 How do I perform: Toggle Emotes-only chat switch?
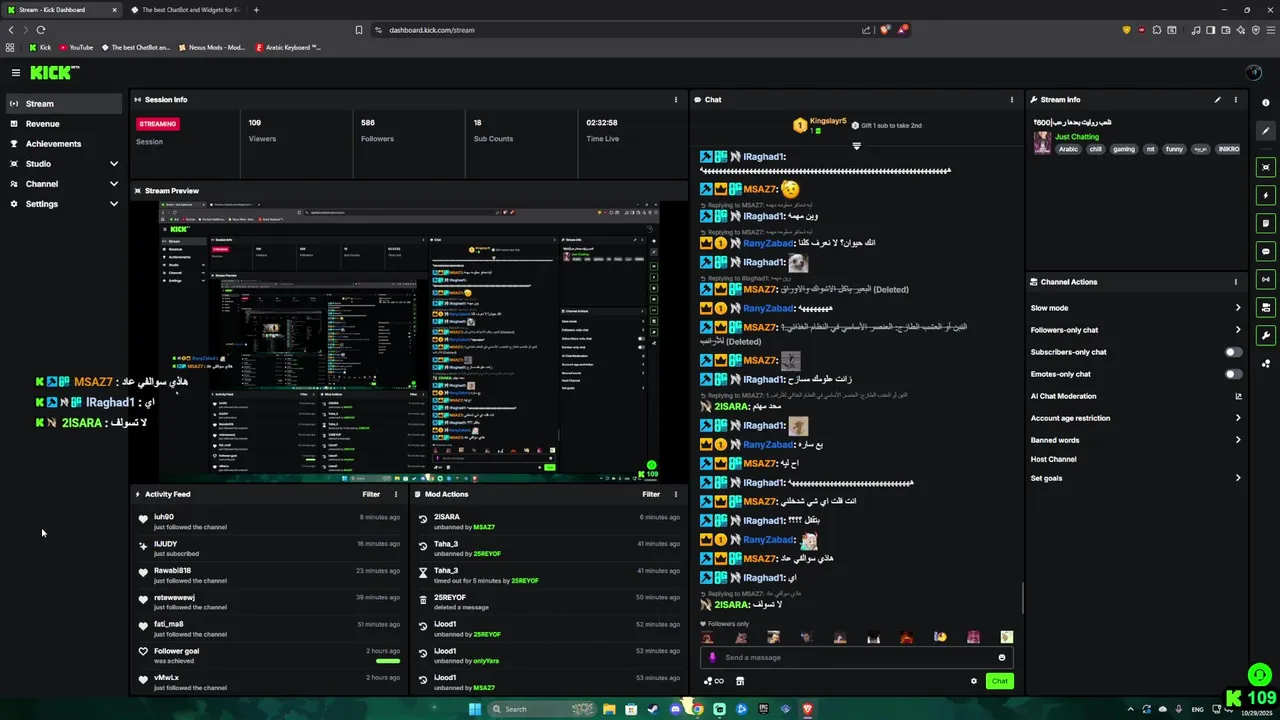[x=1234, y=374]
